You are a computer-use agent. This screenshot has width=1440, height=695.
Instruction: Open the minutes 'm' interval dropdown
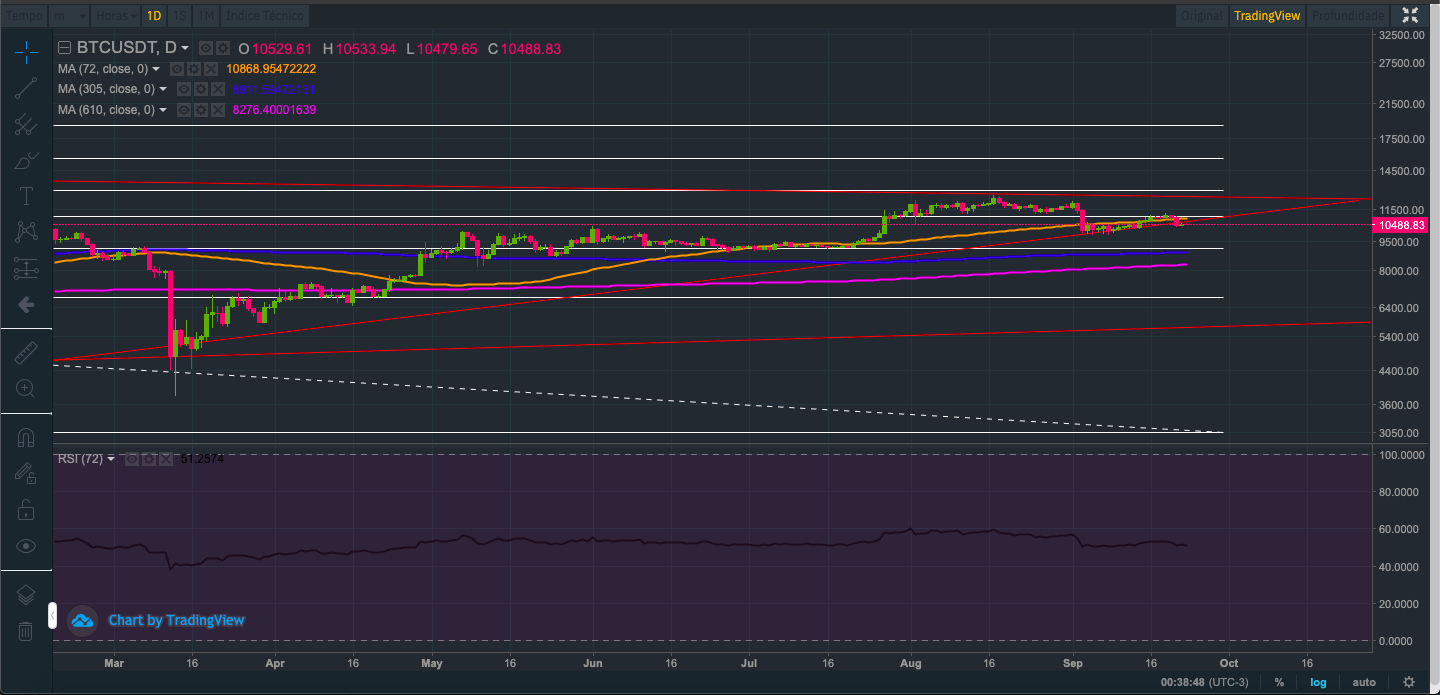[x=68, y=16]
